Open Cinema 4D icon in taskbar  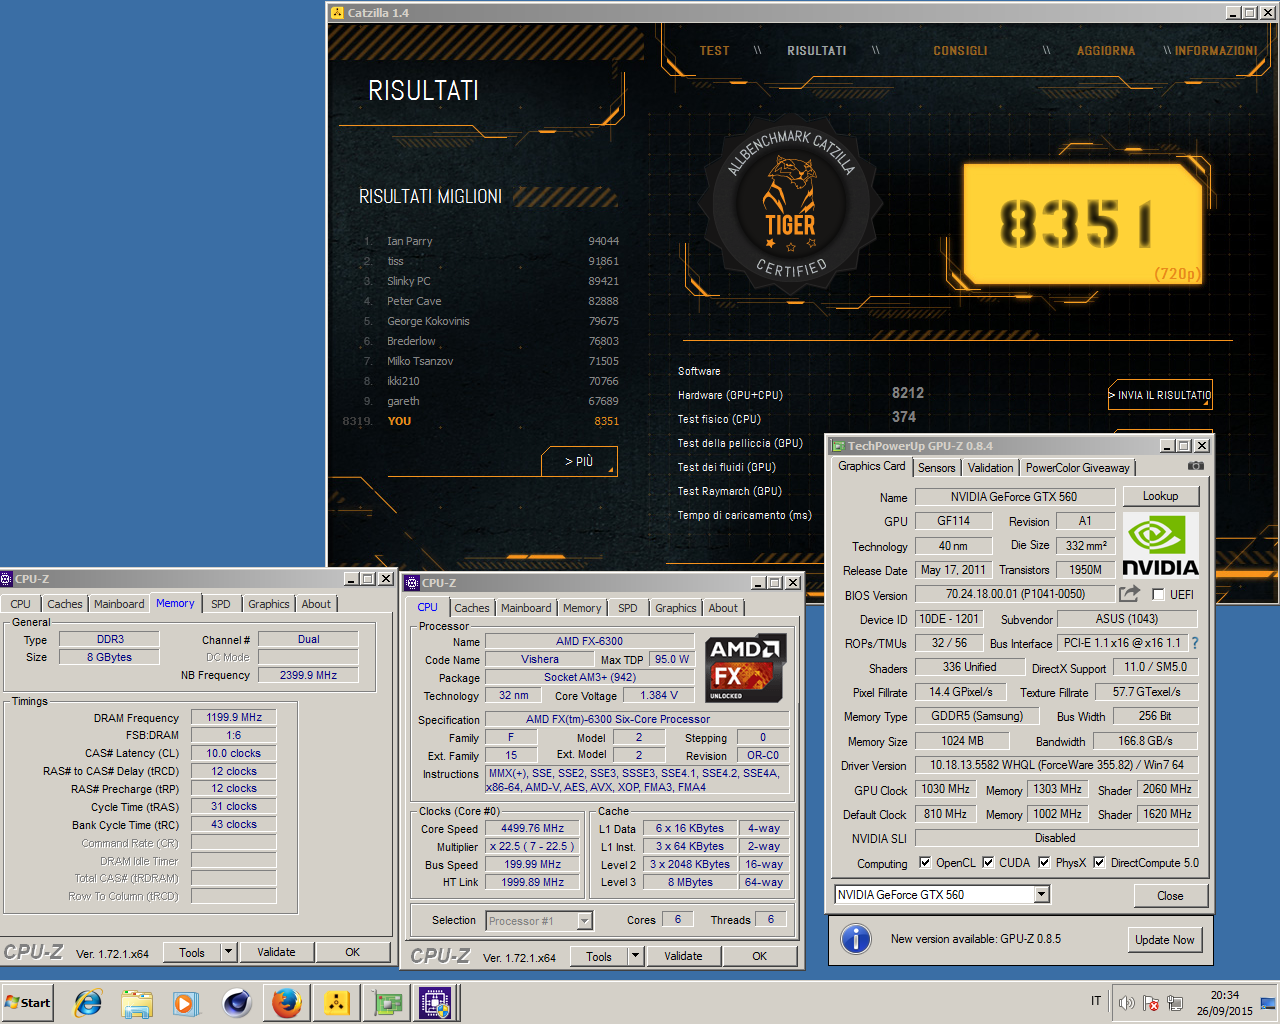tap(236, 1002)
